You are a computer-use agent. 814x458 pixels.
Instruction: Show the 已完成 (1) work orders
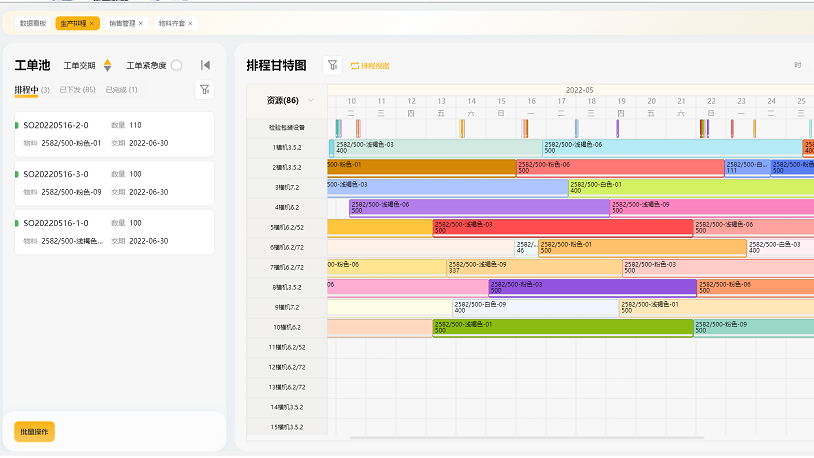click(121, 90)
